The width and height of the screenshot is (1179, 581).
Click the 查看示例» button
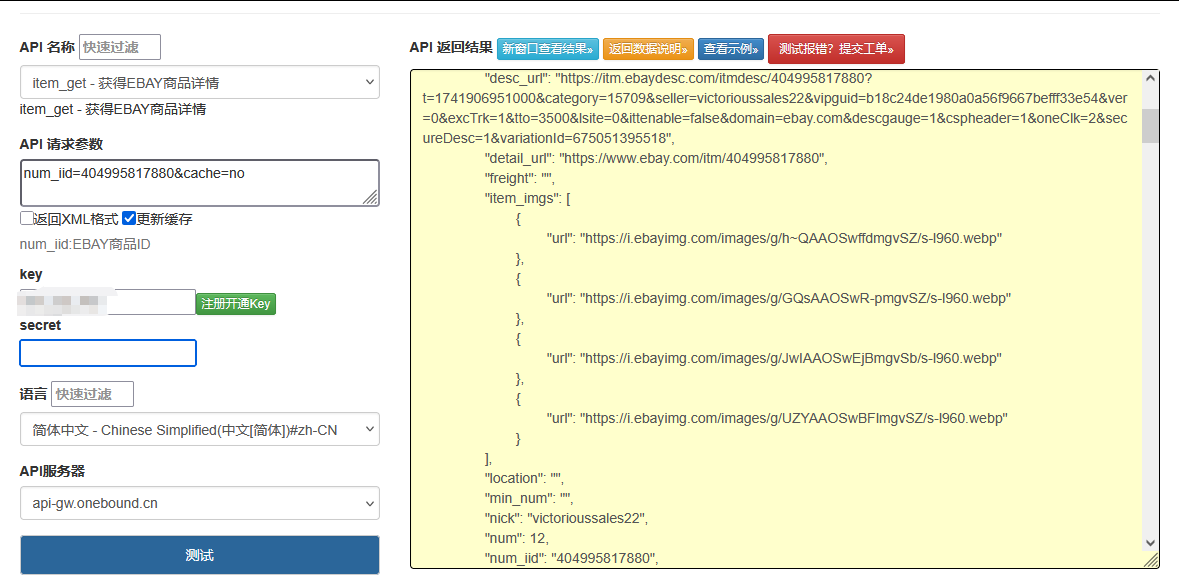[x=731, y=47]
